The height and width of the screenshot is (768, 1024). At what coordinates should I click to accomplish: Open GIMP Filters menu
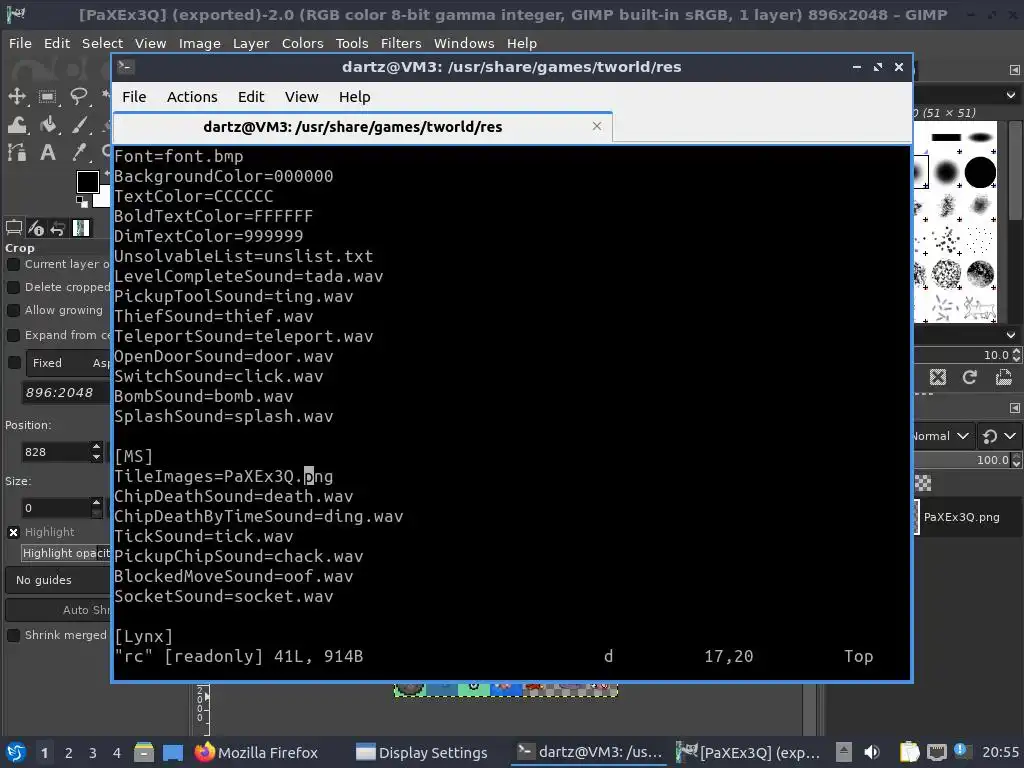[401, 43]
